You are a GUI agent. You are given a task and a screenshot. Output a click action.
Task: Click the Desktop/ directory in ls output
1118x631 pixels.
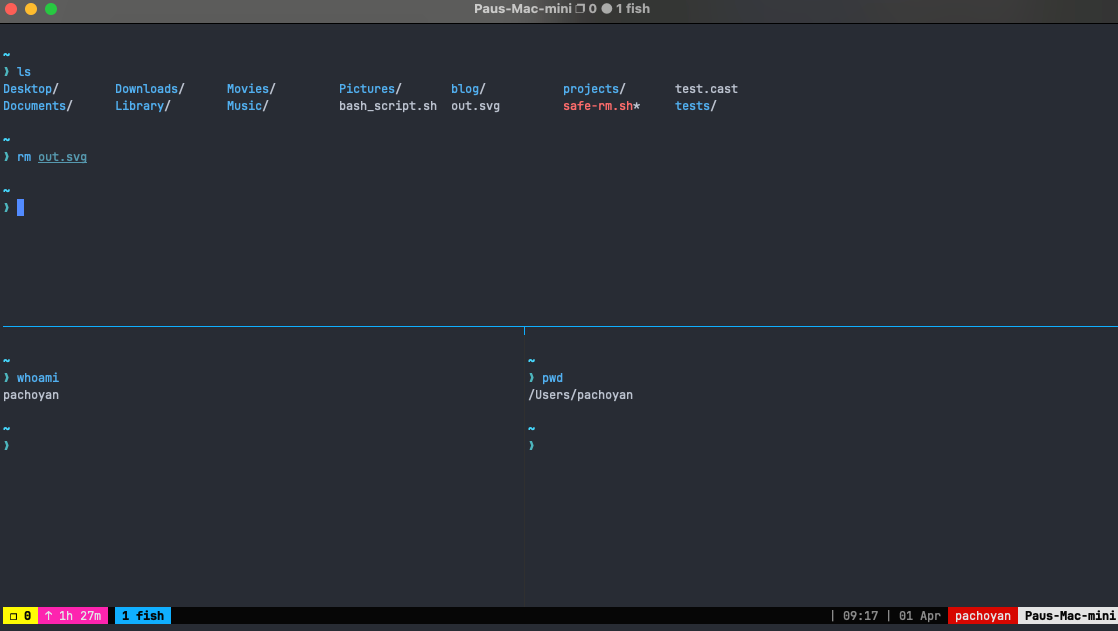point(28,88)
